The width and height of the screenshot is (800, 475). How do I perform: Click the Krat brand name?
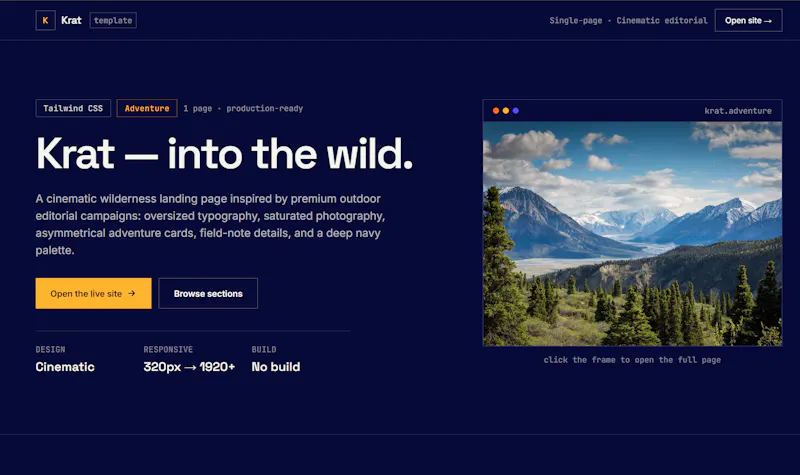[x=71, y=20]
